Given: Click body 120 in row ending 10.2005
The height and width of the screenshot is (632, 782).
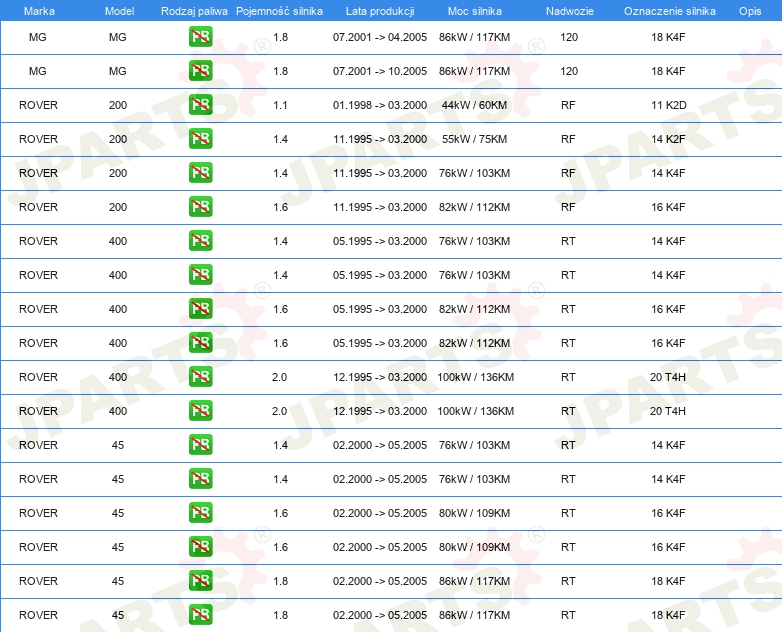Looking at the screenshot, I should (x=569, y=71).
